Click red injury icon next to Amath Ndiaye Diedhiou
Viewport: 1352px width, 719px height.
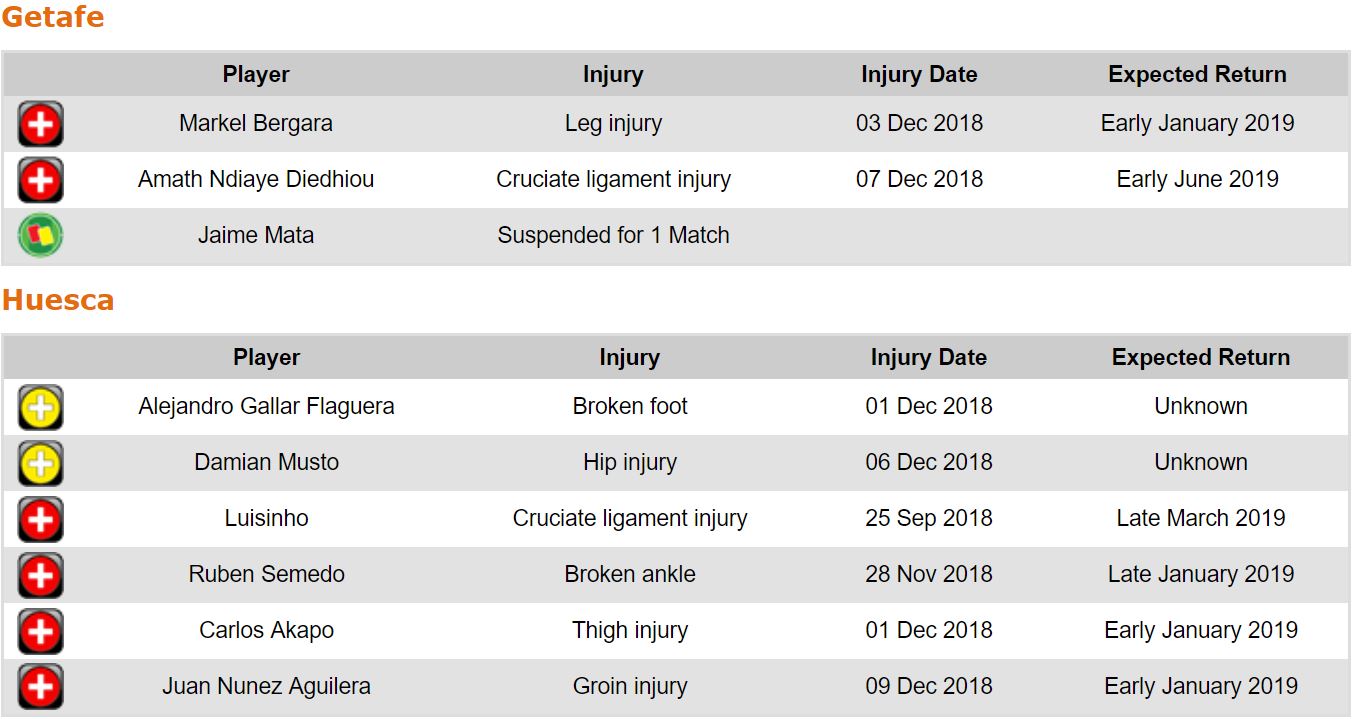pyautogui.click(x=40, y=181)
